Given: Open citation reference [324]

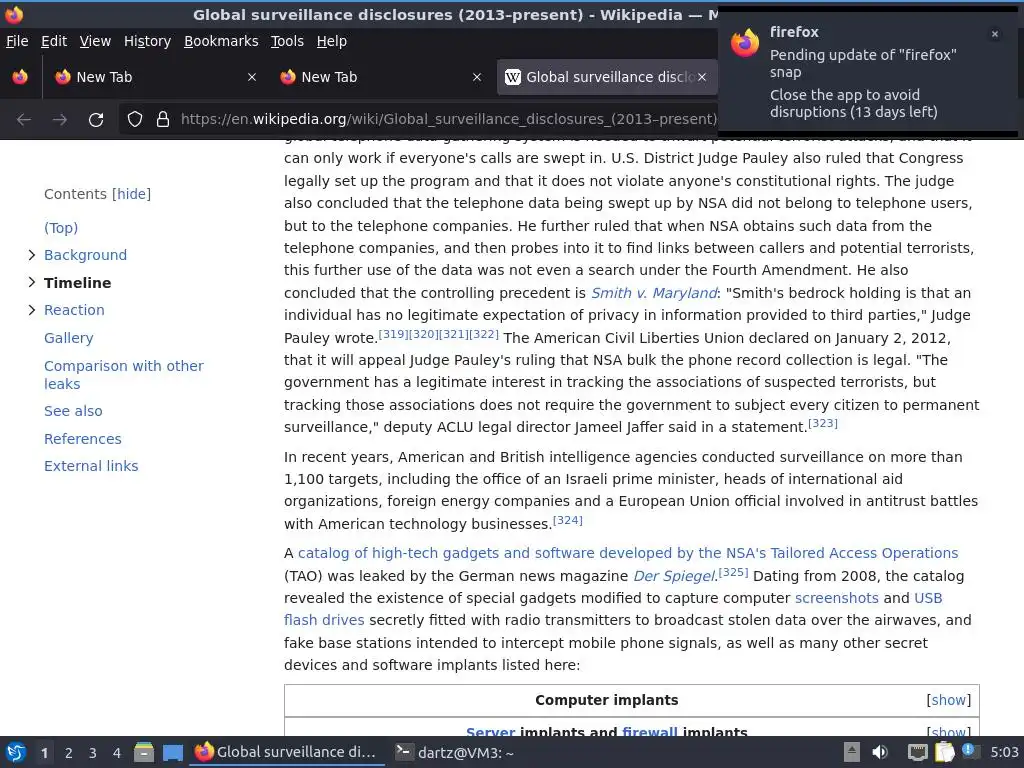Looking at the screenshot, I should click(x=568, y=520).
